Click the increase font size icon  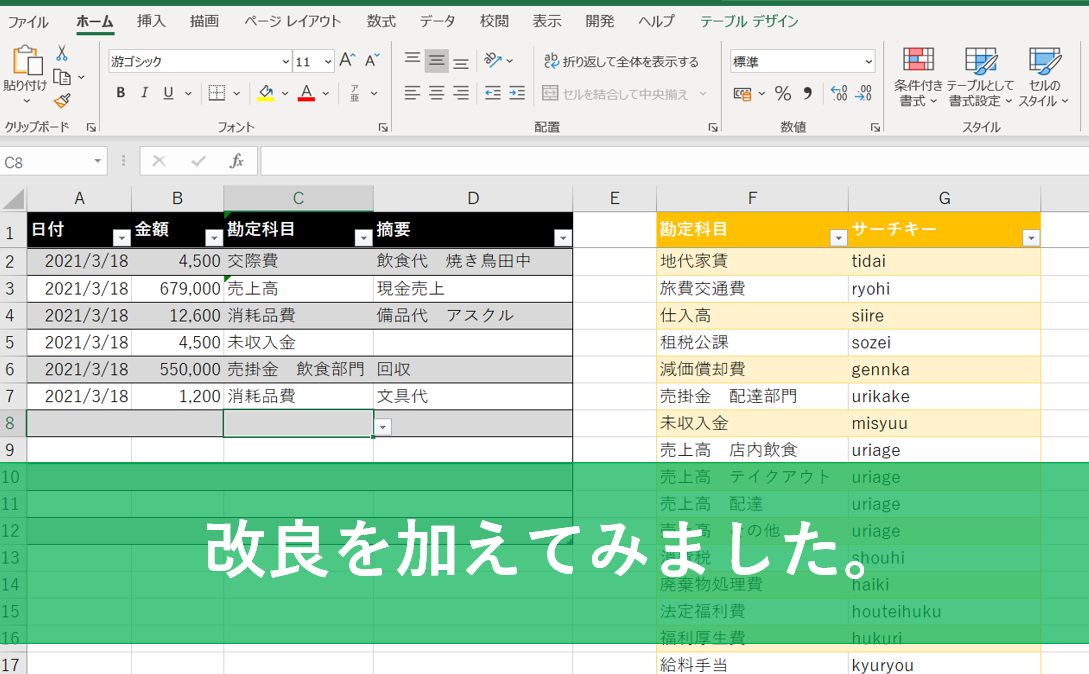(347, 61)
